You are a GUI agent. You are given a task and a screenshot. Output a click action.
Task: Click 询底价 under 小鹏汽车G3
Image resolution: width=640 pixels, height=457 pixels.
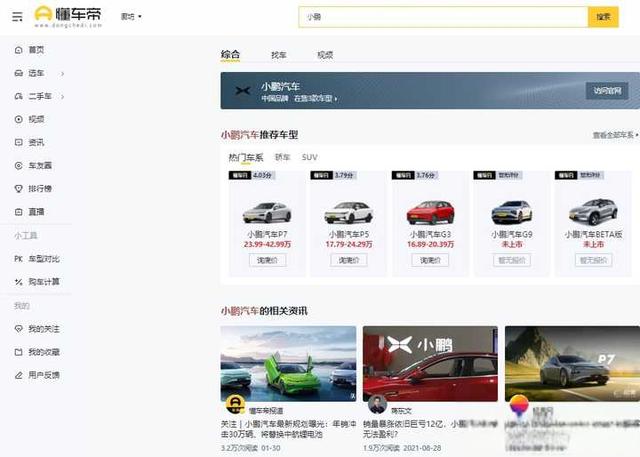pyautogui.click(x=430, y=260)
